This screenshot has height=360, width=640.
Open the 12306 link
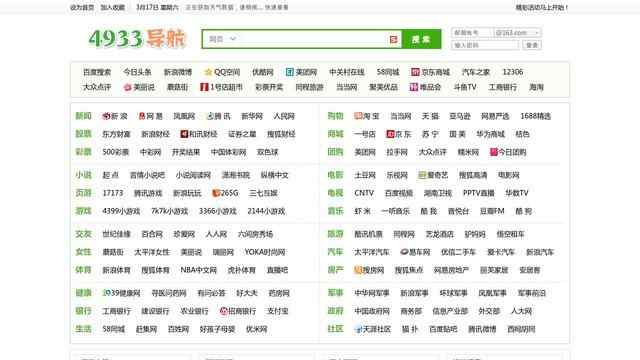(x=513, y=72)
